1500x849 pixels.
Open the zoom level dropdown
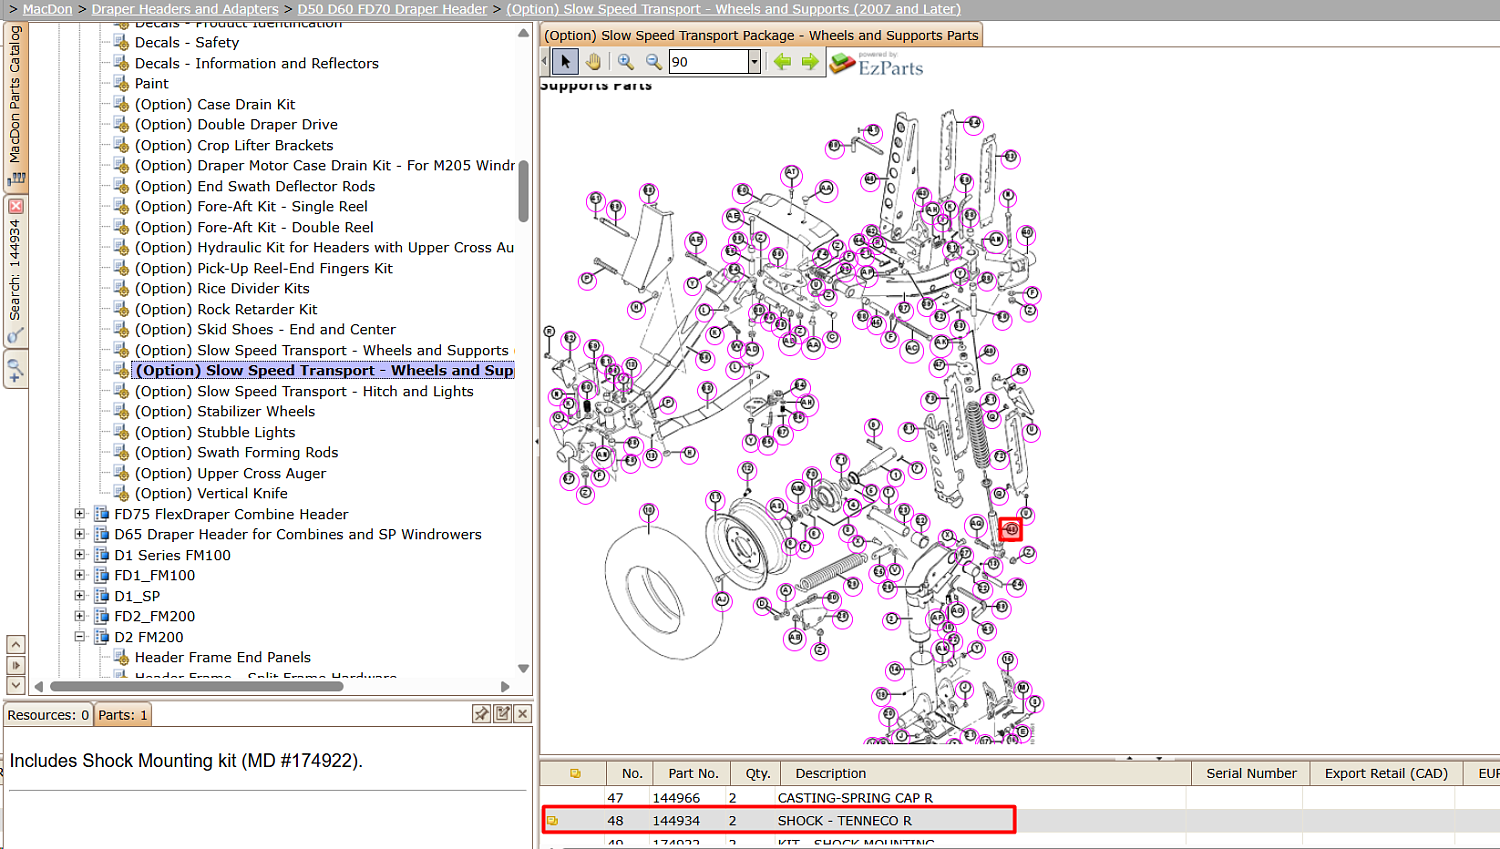tap(755, 62)
